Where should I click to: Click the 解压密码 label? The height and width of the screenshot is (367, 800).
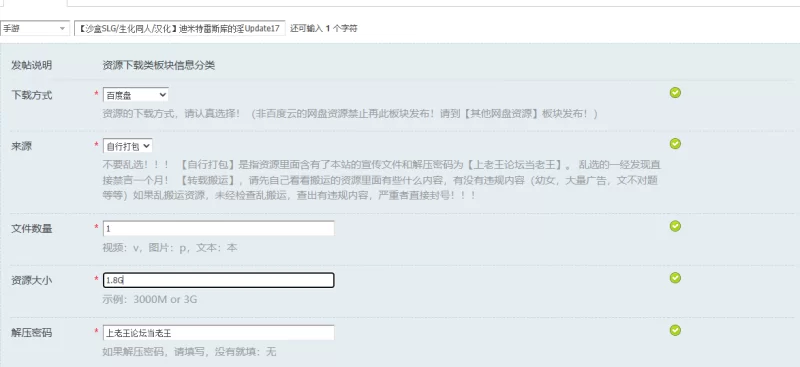pyautogui.click(x=32, y=333)
